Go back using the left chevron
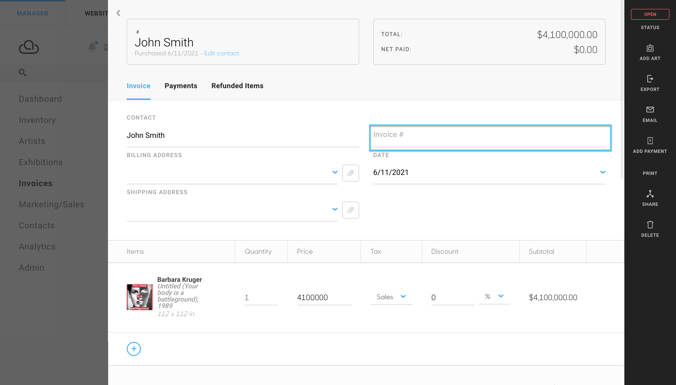 [x=118, y=13]
